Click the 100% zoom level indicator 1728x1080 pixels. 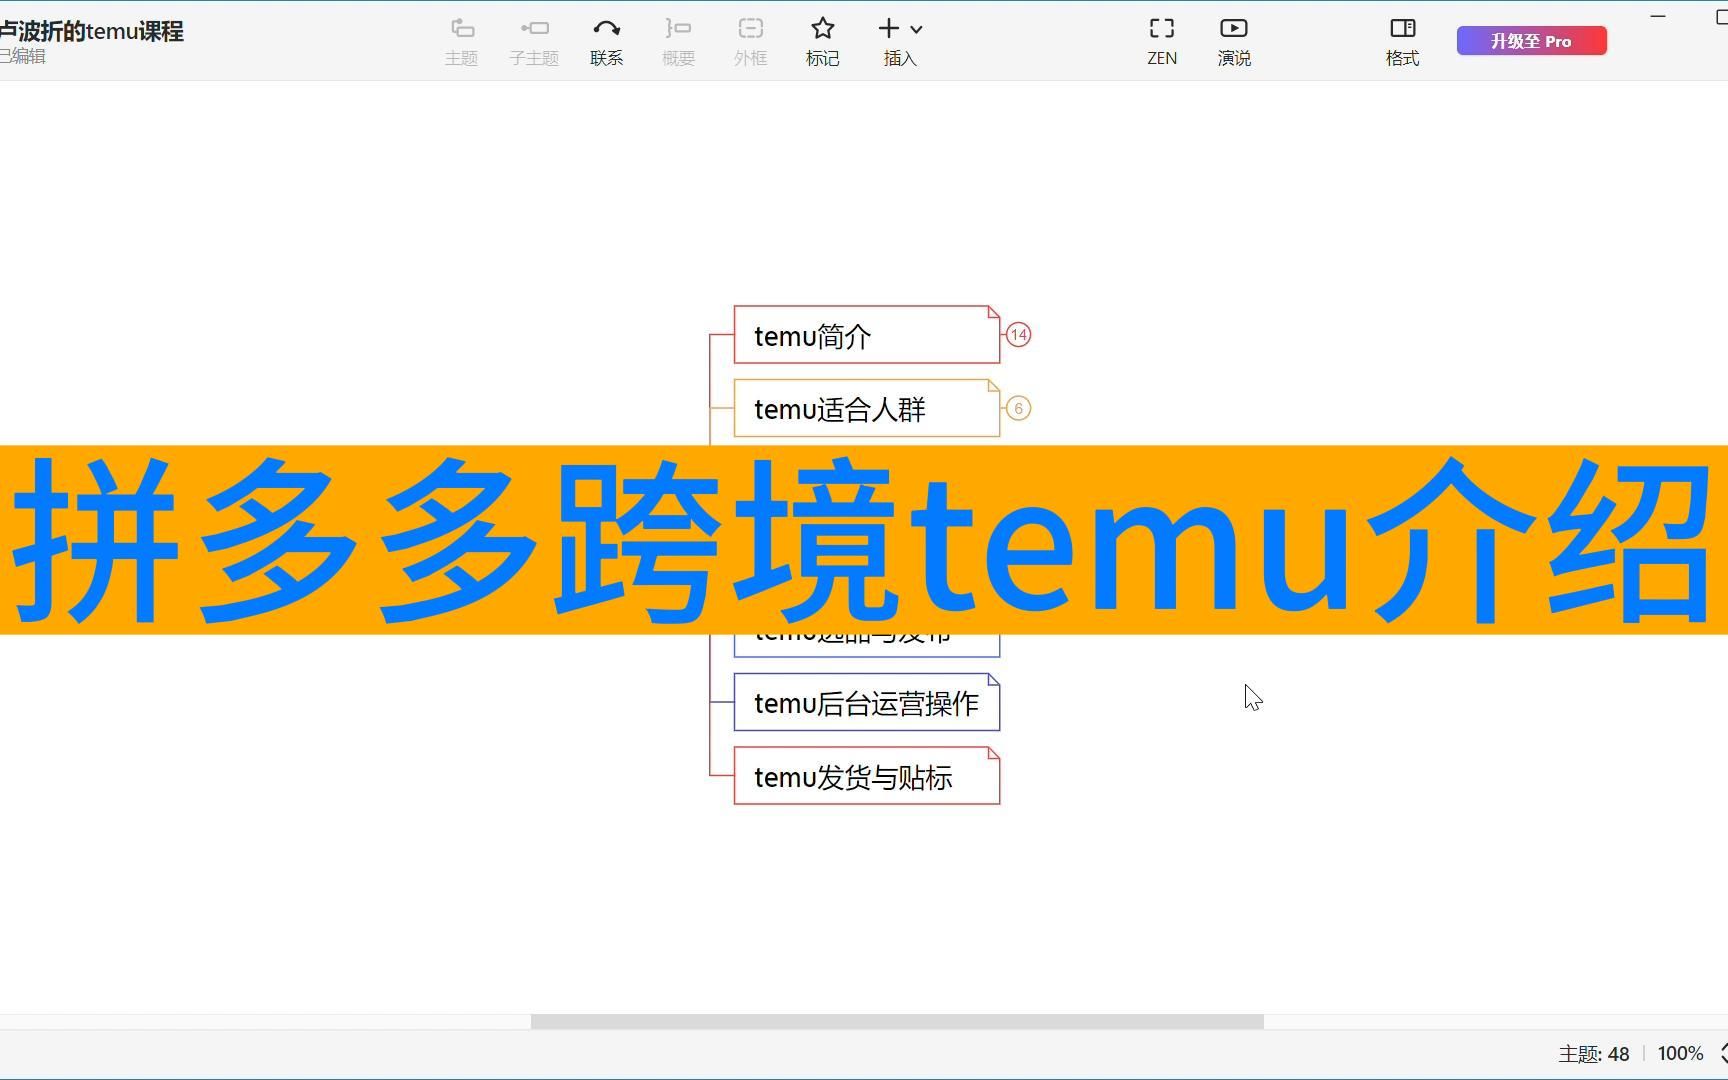coord(1680,1053)
